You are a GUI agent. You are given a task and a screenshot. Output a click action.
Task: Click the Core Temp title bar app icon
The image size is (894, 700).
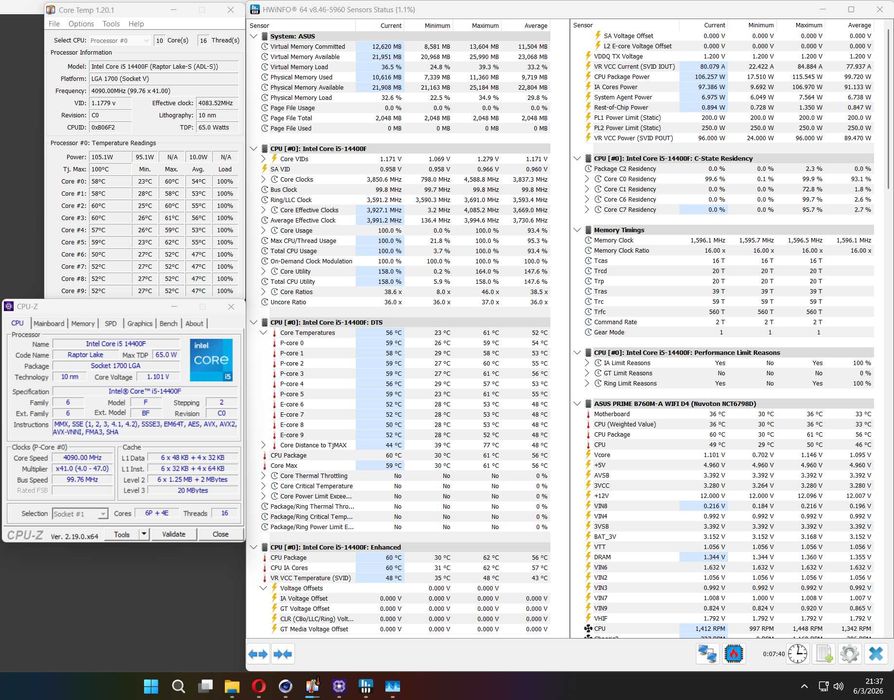51,10
